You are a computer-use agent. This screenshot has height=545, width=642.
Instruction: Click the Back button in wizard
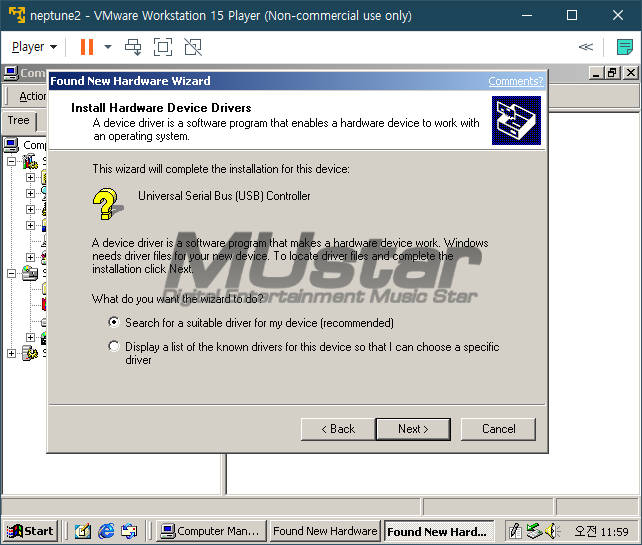coord(338,429)
